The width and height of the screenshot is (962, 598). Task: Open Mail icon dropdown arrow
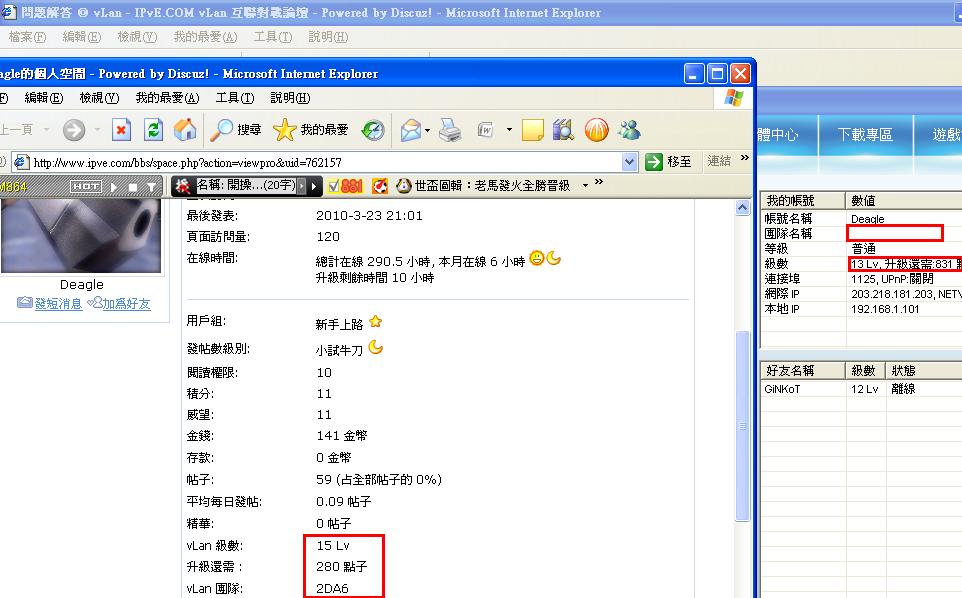[427, 130]
